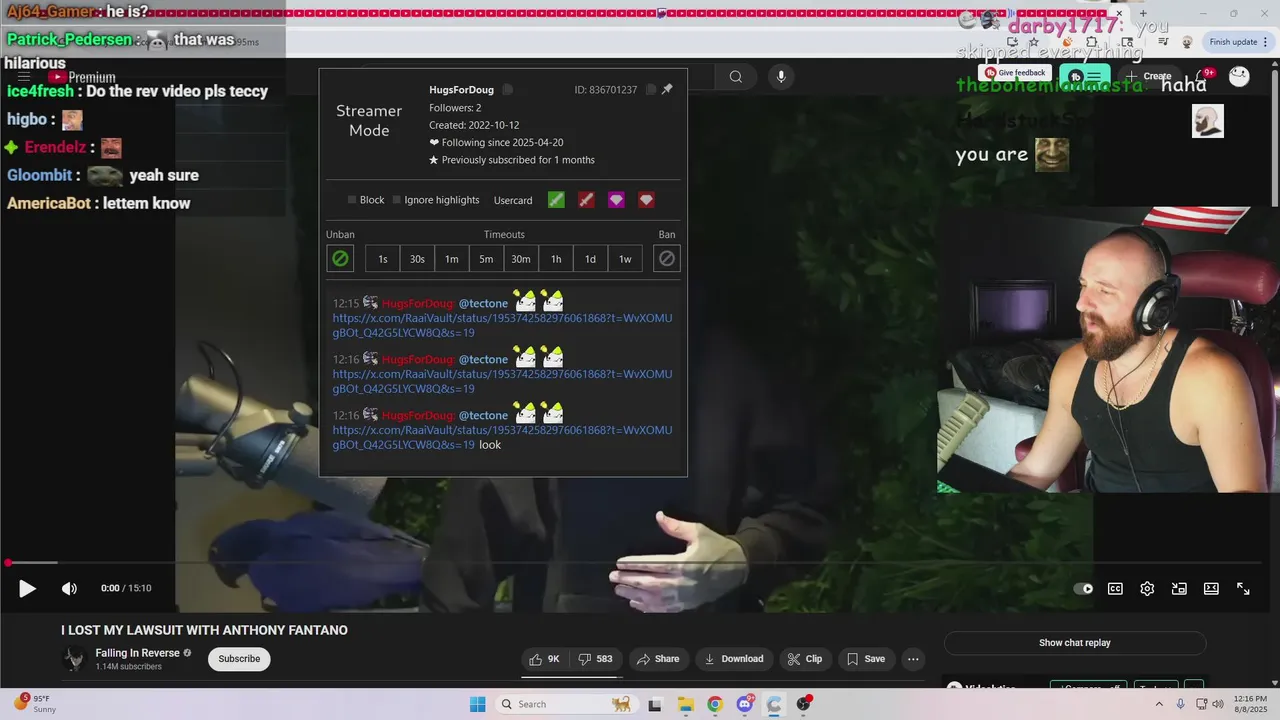Create a Clip of the video

pos(805,659)
